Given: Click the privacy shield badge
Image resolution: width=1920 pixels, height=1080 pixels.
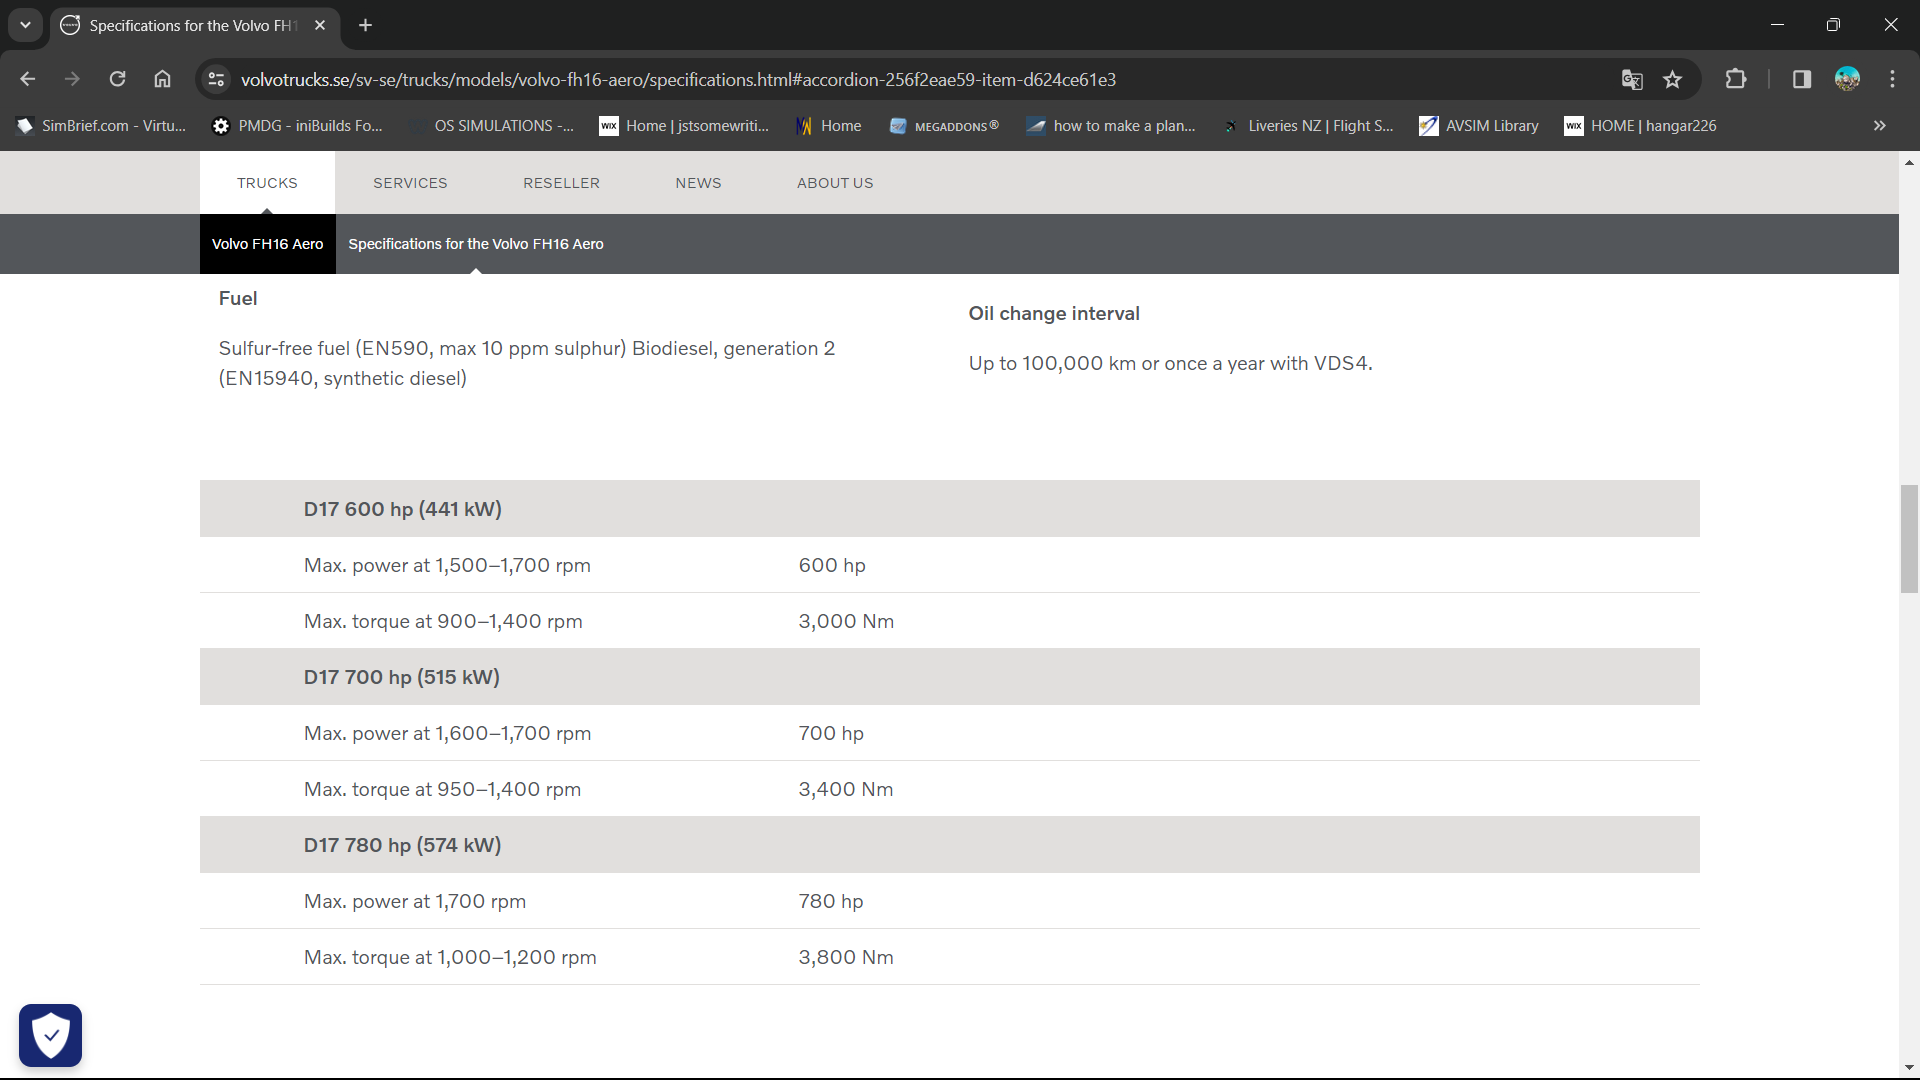Looking at the screenshot, I should pyautogui.click(x=50, y=1035).
